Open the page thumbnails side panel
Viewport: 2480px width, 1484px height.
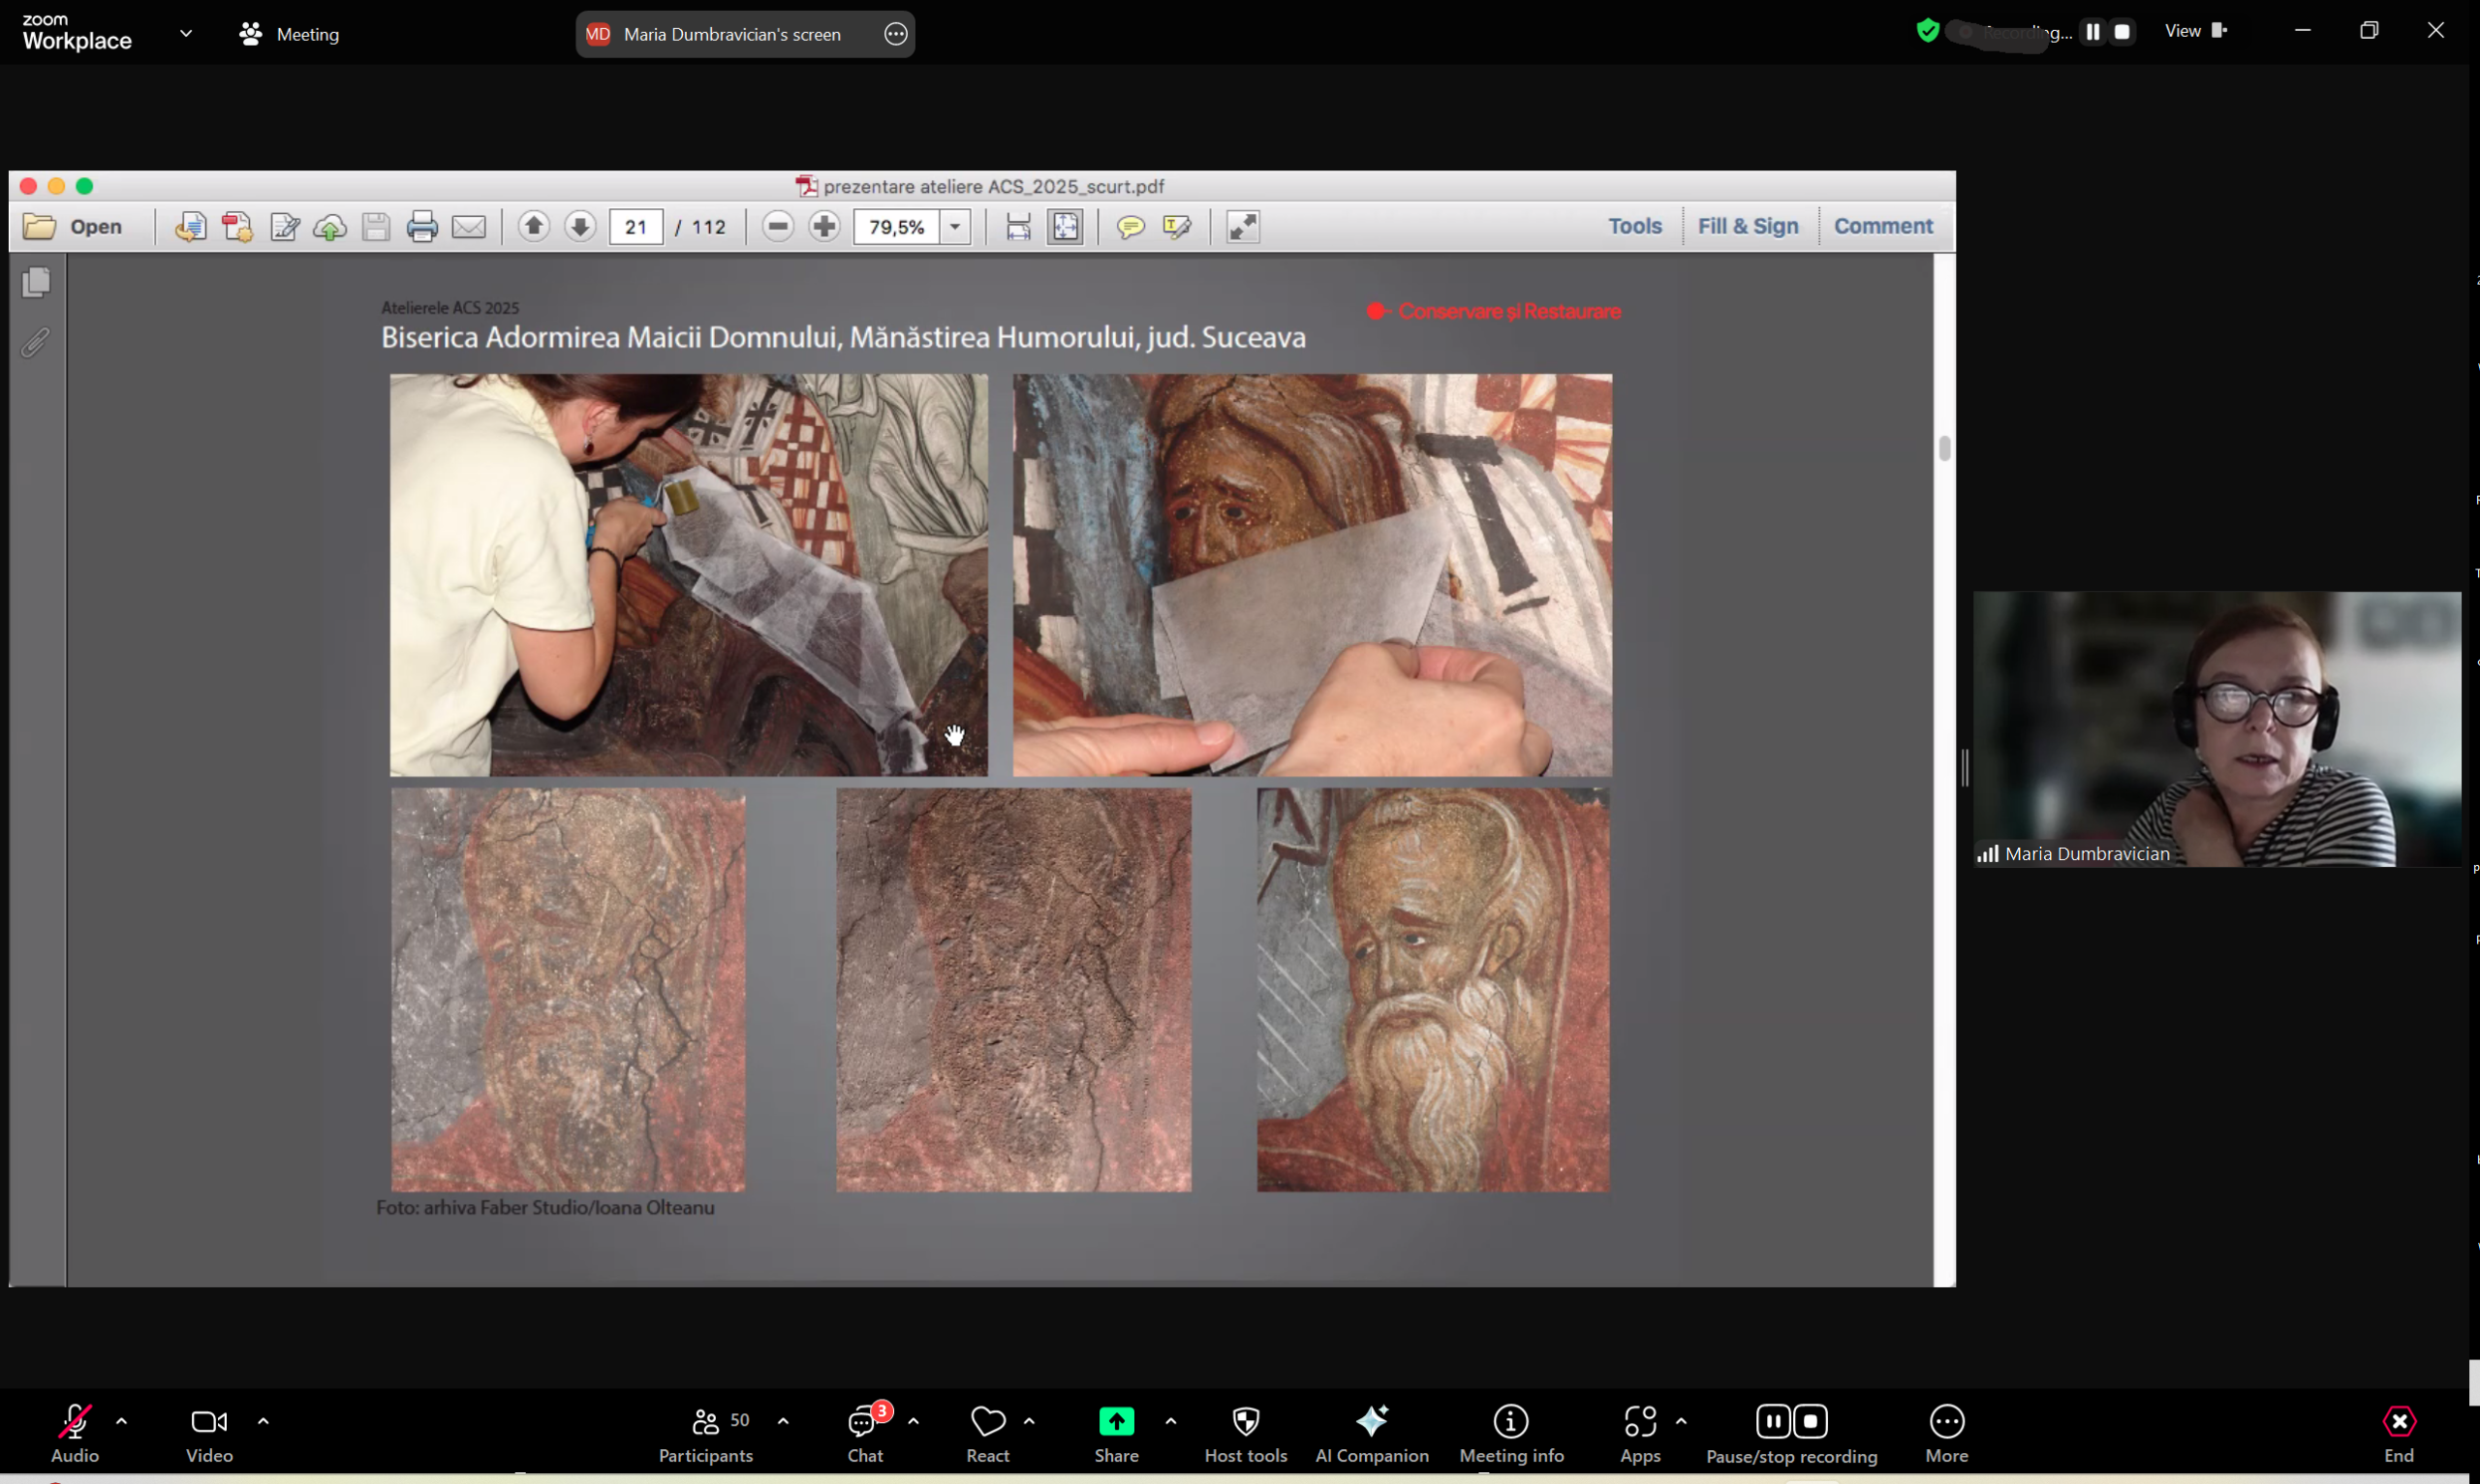pos(36,283)
